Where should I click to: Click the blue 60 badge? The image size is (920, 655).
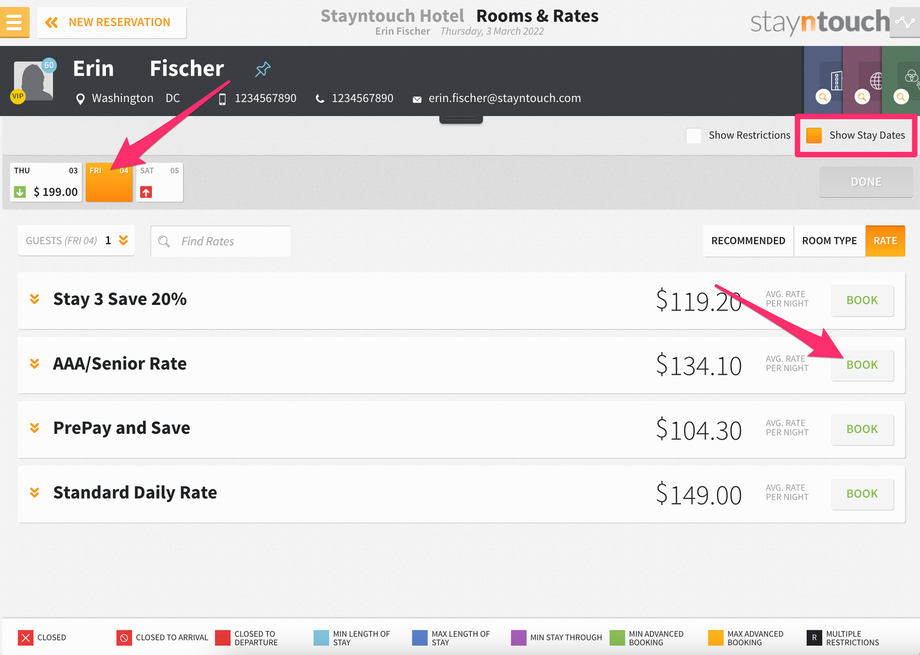(49, 65)
